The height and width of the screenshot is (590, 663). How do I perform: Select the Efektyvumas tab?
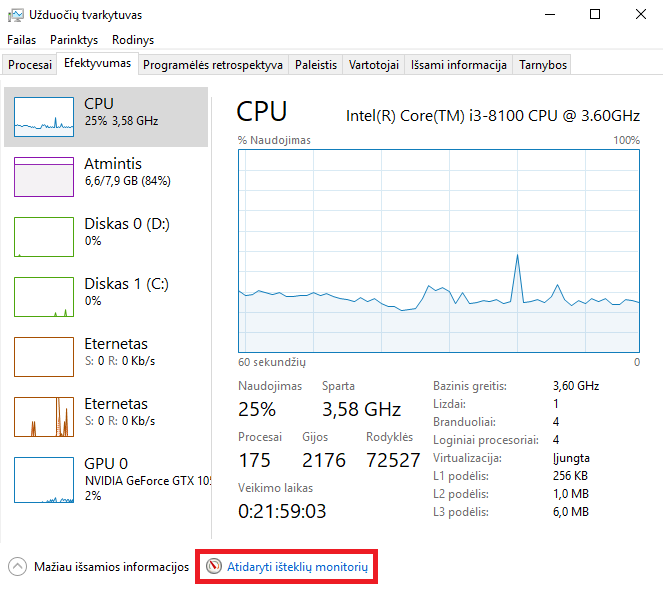97,63
